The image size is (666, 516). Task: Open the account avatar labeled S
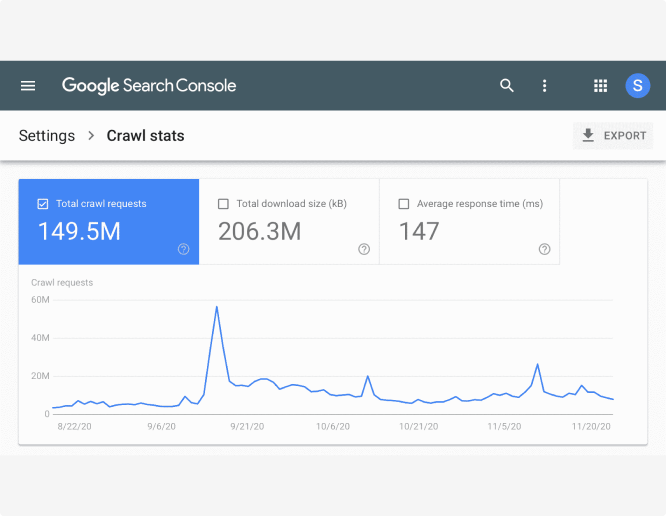[x=637, y=86]
